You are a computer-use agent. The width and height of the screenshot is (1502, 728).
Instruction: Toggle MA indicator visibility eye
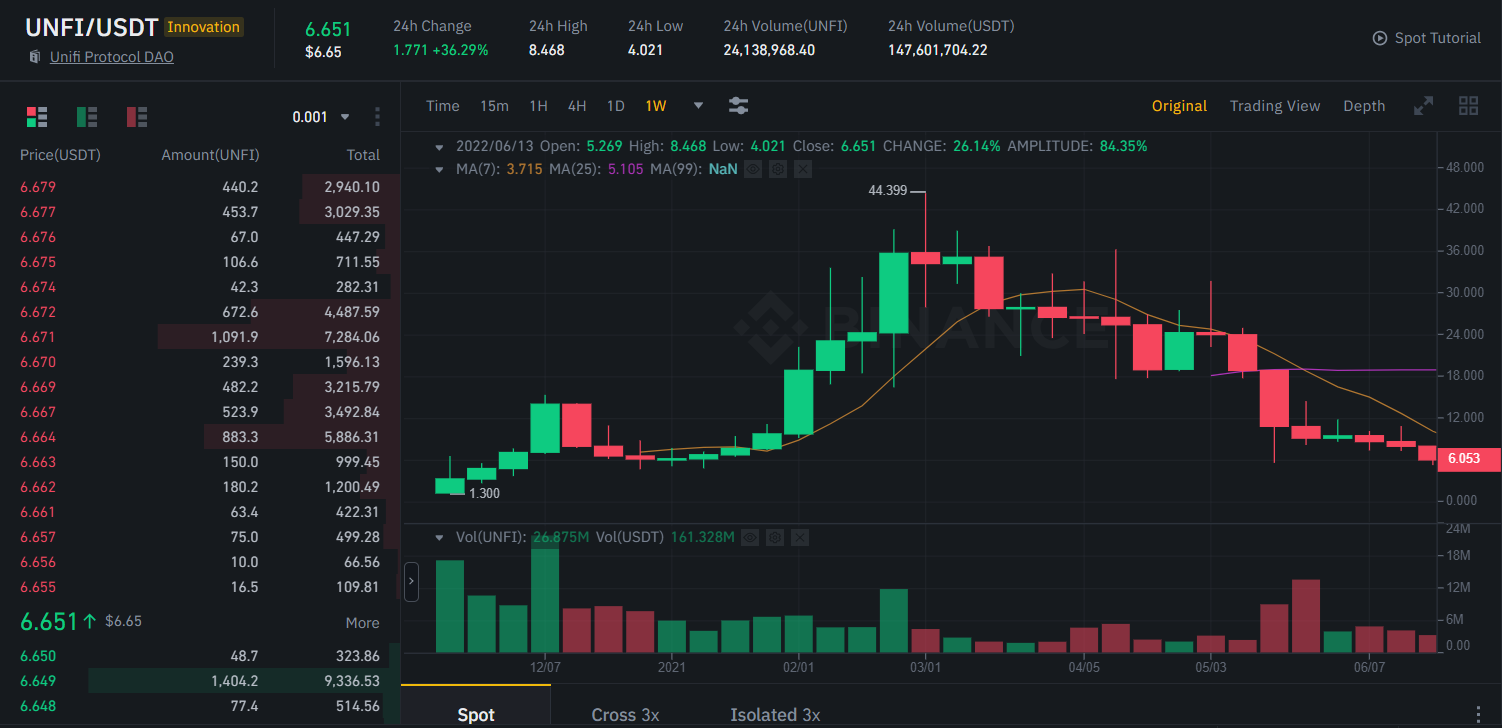753,169
